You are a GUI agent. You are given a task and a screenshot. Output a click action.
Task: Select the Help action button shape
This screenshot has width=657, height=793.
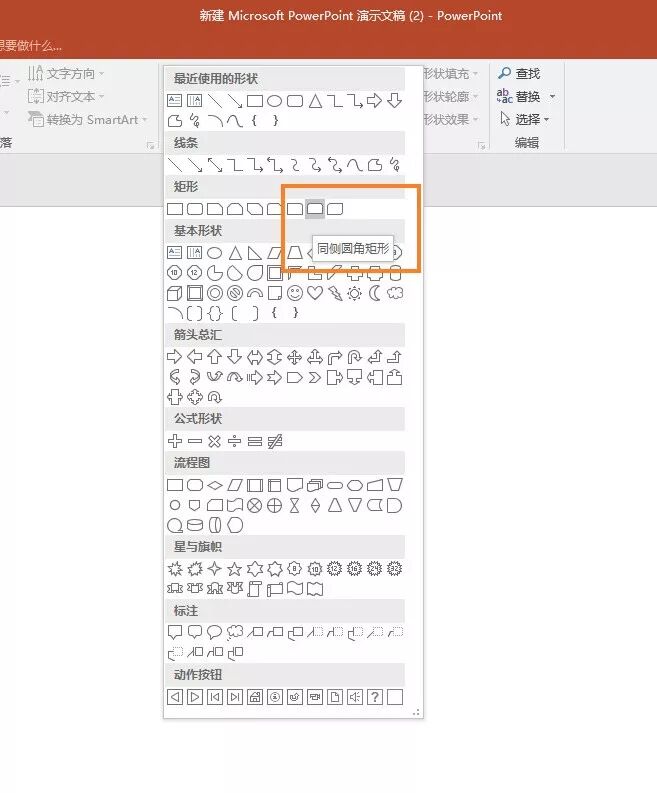coord(374,697)
